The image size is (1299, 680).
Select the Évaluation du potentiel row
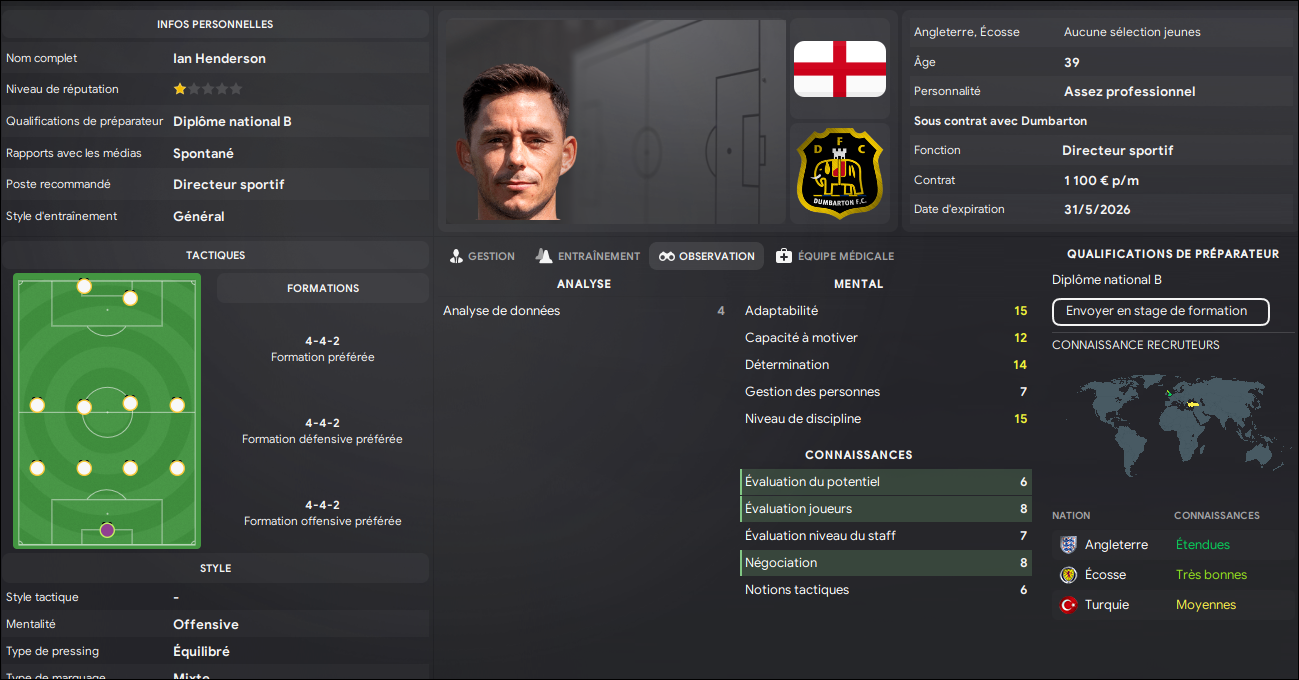(x=886, y=482)
